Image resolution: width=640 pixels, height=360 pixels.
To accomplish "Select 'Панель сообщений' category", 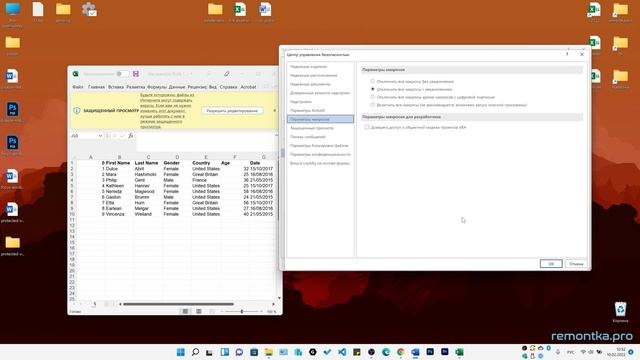I will tap(320, 137).
